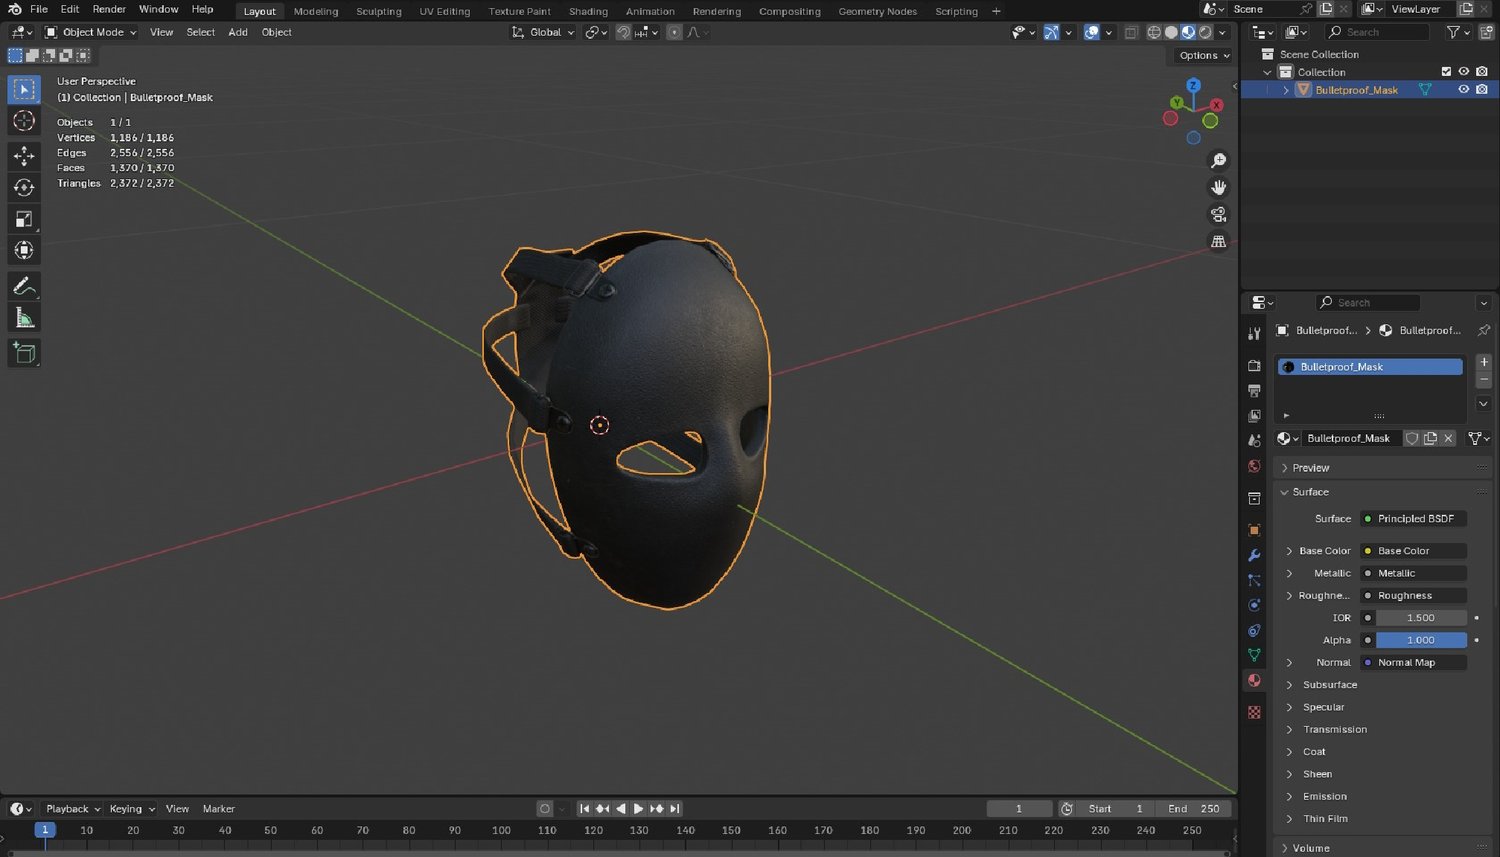Click the Alpha value slider
This screenshot has height=857, width=1500.
click(x=1420, y=640)
